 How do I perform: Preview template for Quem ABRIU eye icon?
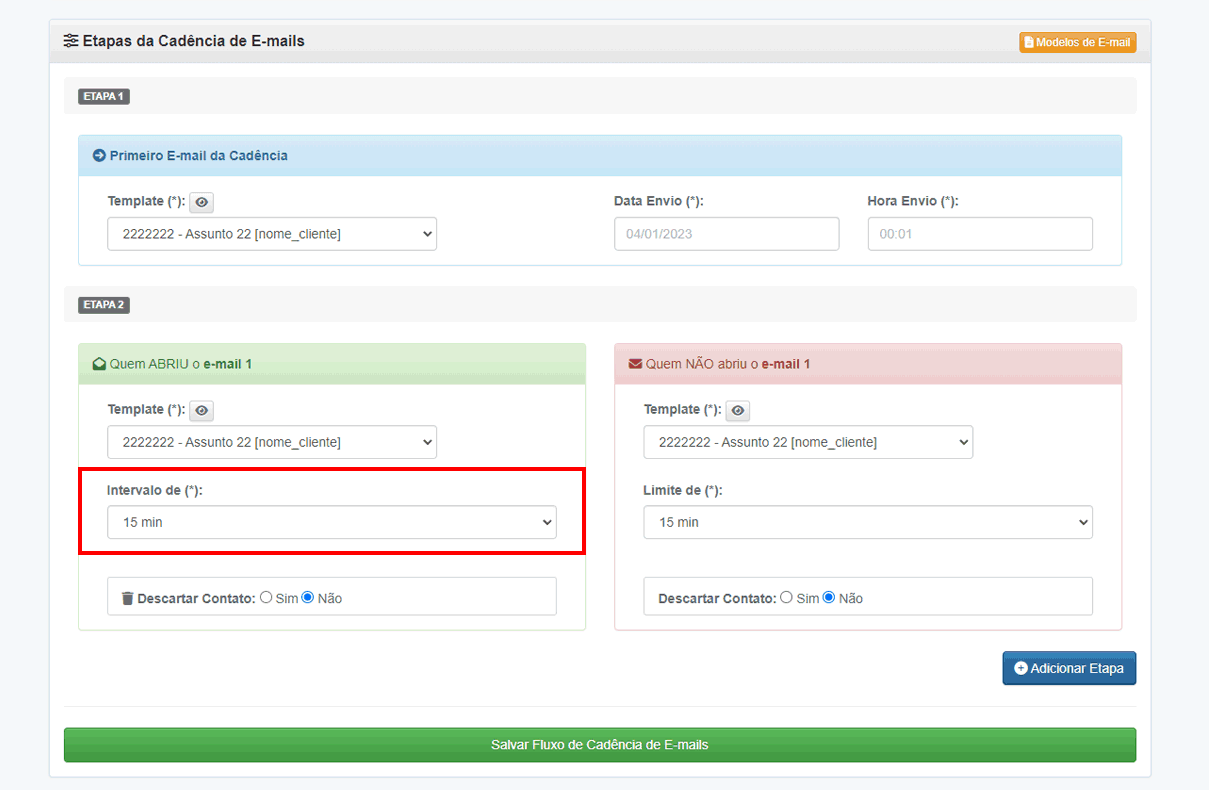pyautogui.click(x=201, y=410)
